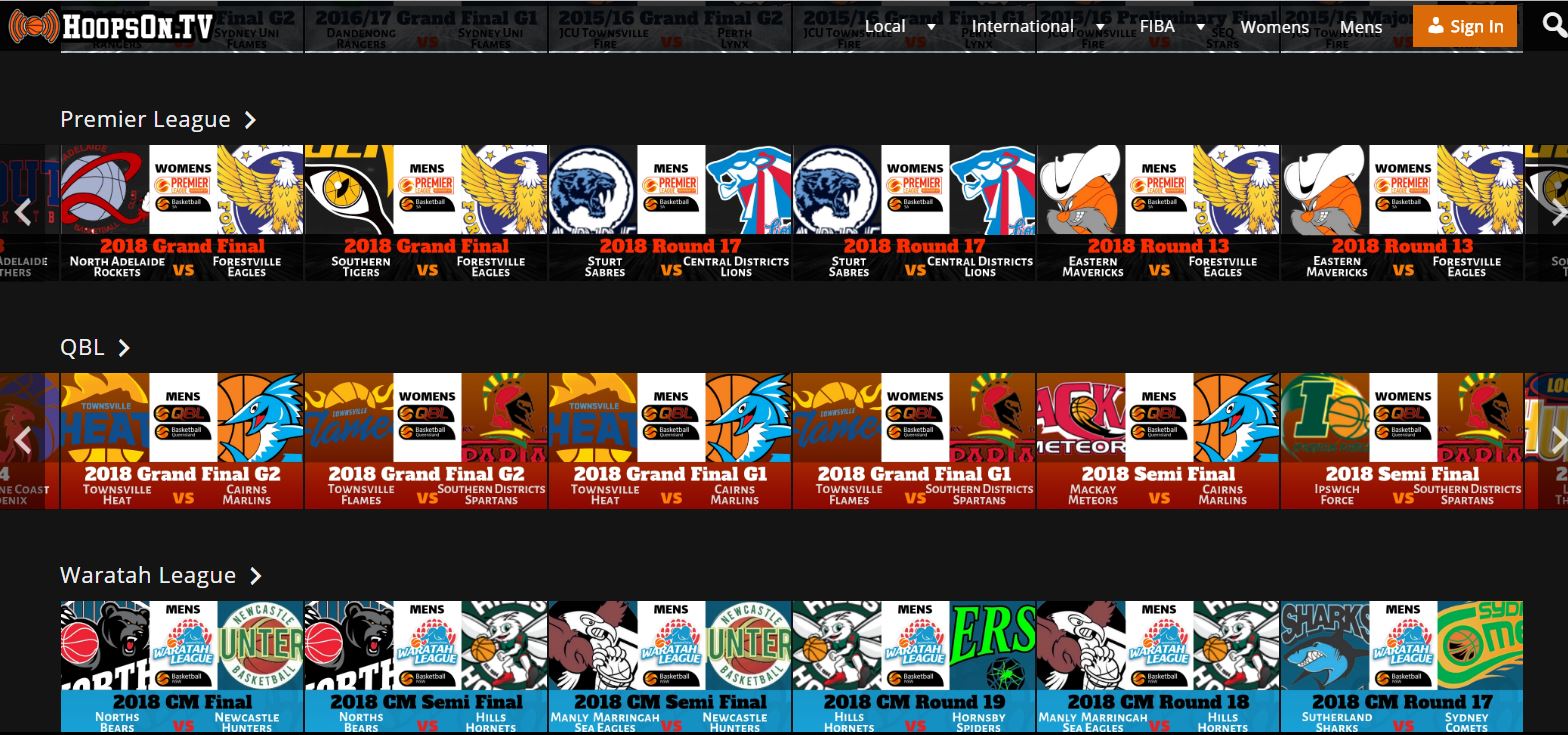Click QBL carousel previous arrow
This screenshot has height=735, width=1568.
pyautogui.click(x=23, y=440)
